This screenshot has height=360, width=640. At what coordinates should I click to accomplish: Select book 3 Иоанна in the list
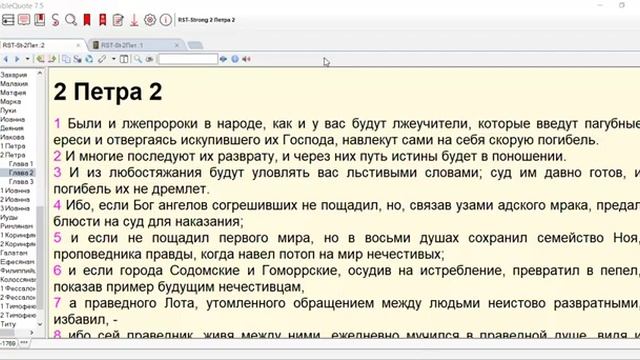point(15,208)
